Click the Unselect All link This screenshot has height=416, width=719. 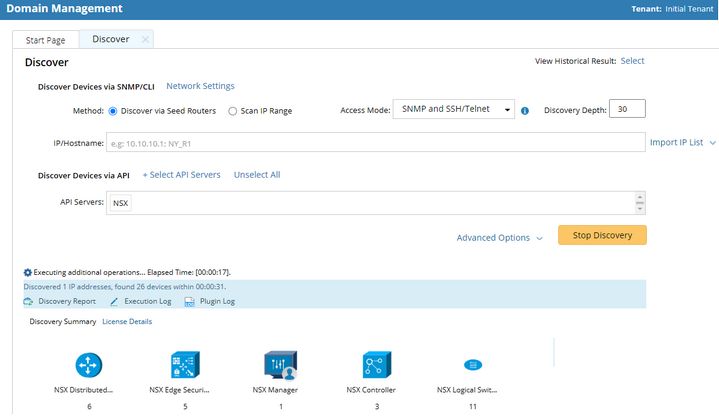[257, 175]
